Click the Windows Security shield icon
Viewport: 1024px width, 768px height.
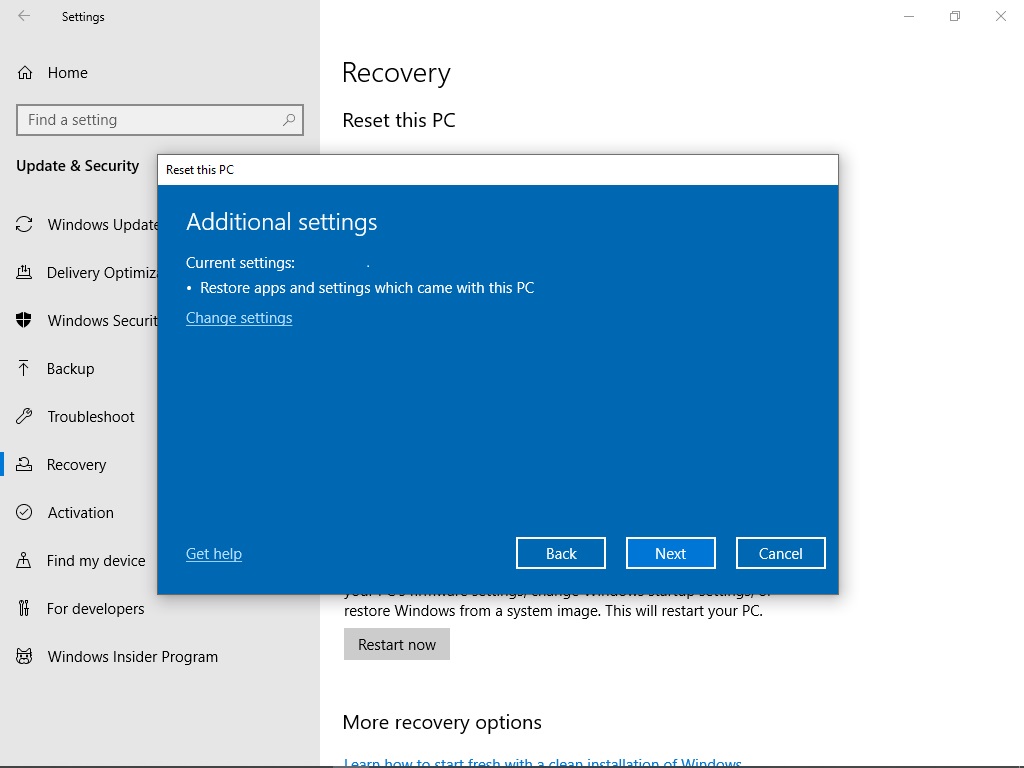[x=24, y=320]
